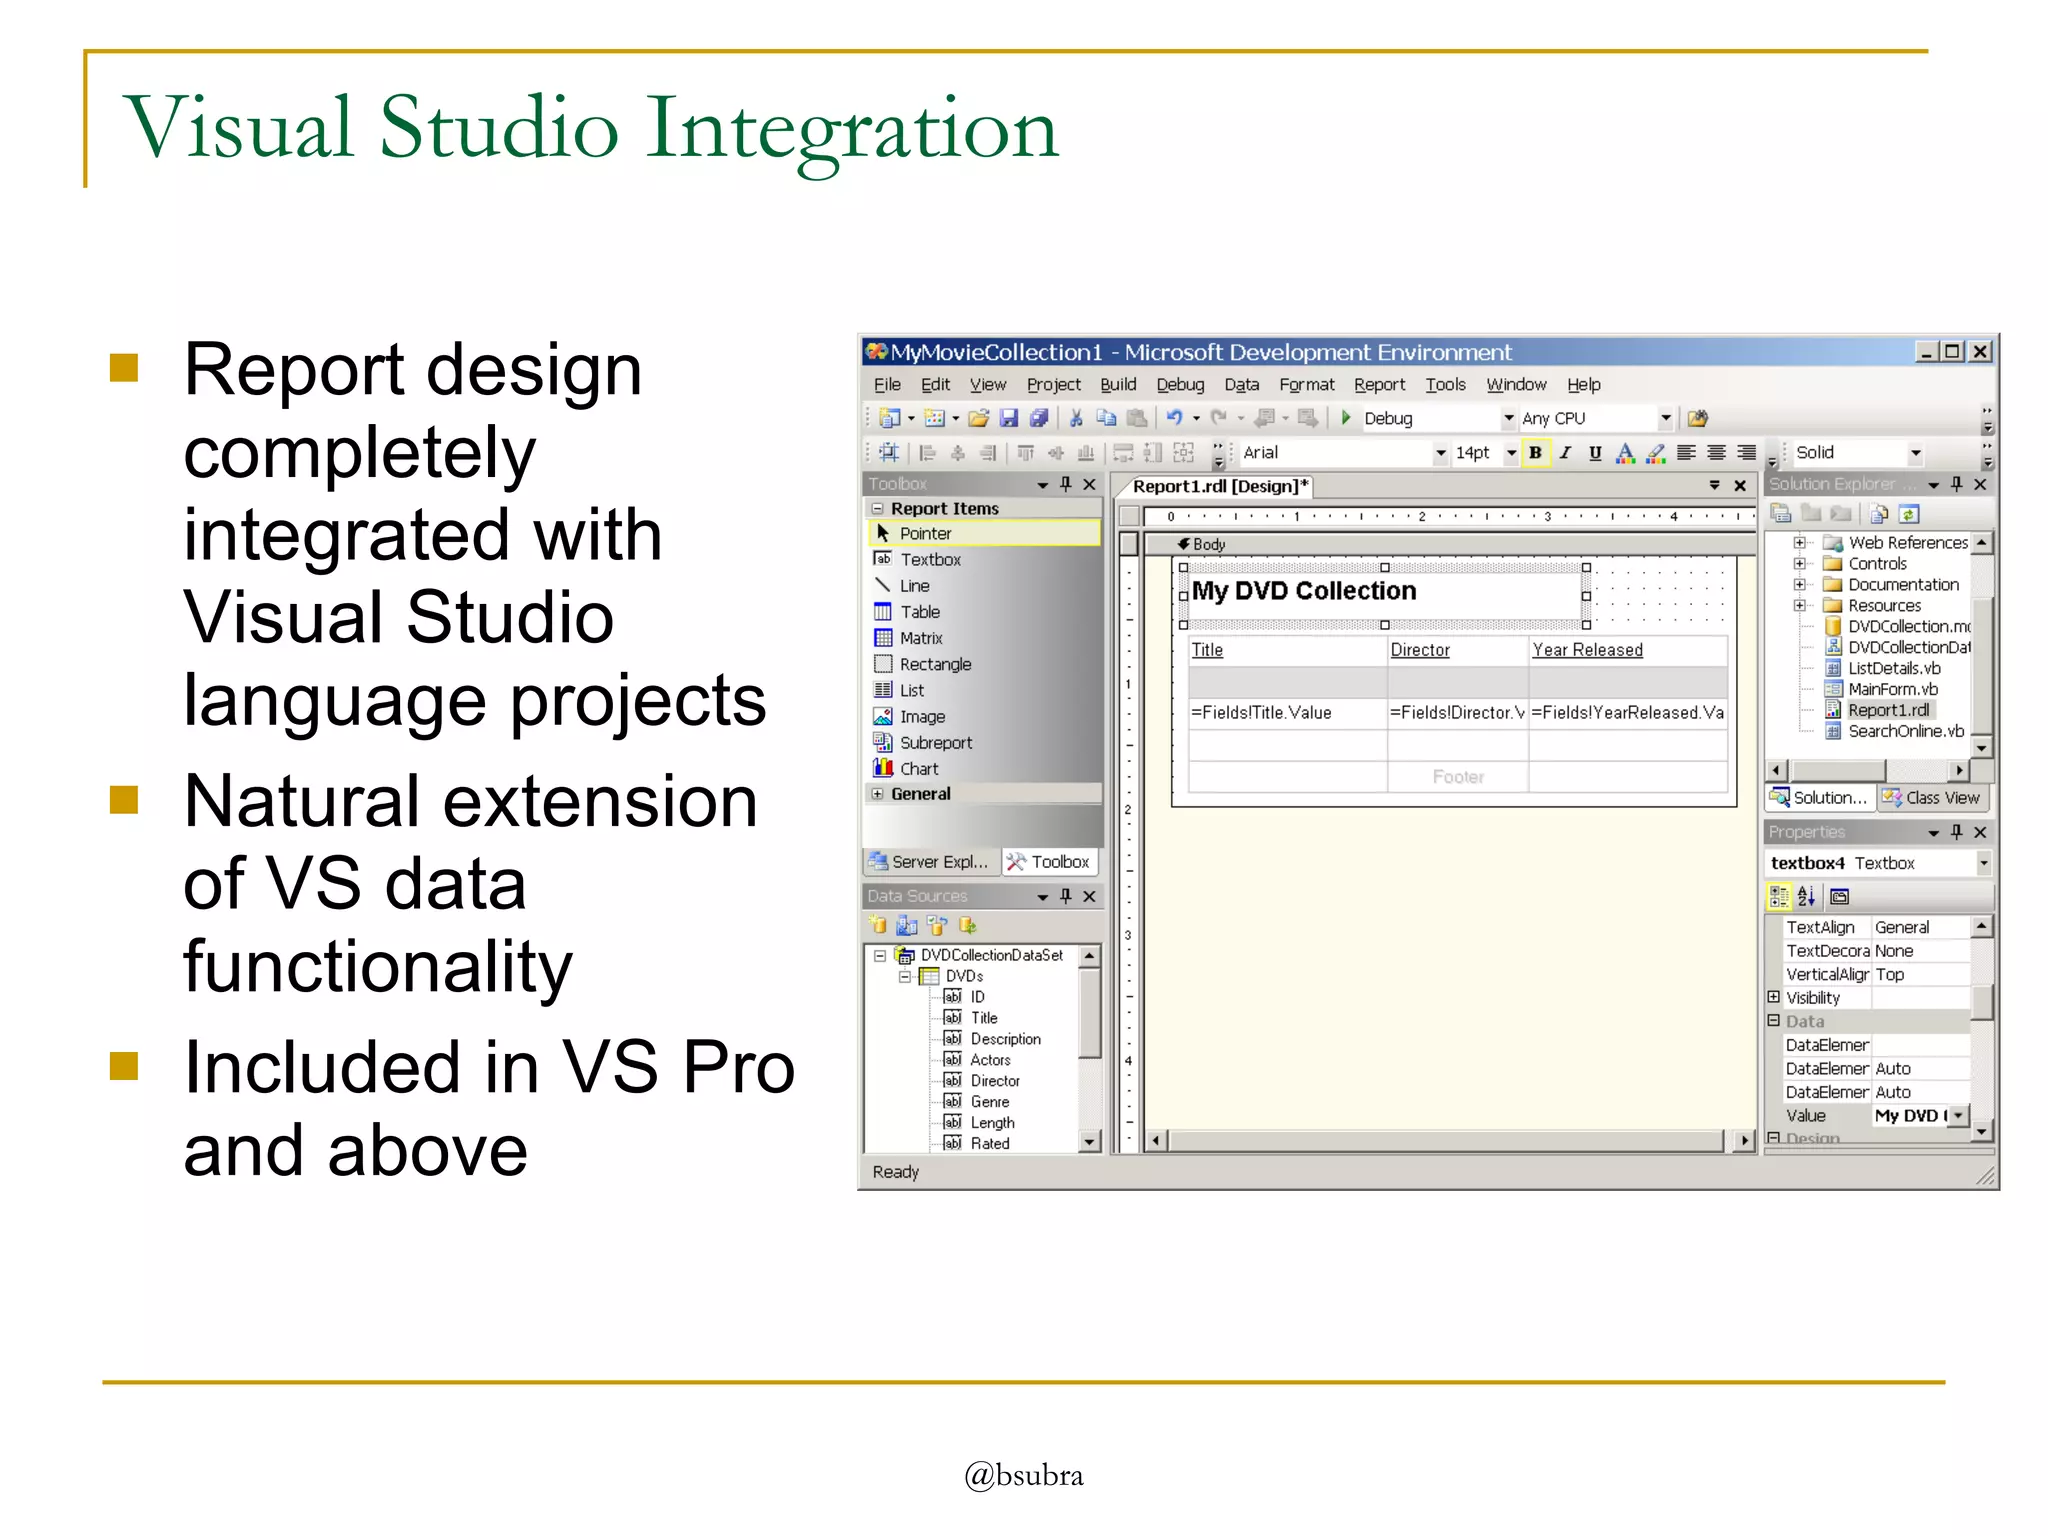2048x1536 pixels.
Task: Collapse the Report Items toolbox section
Action: [x=878, y=508]
